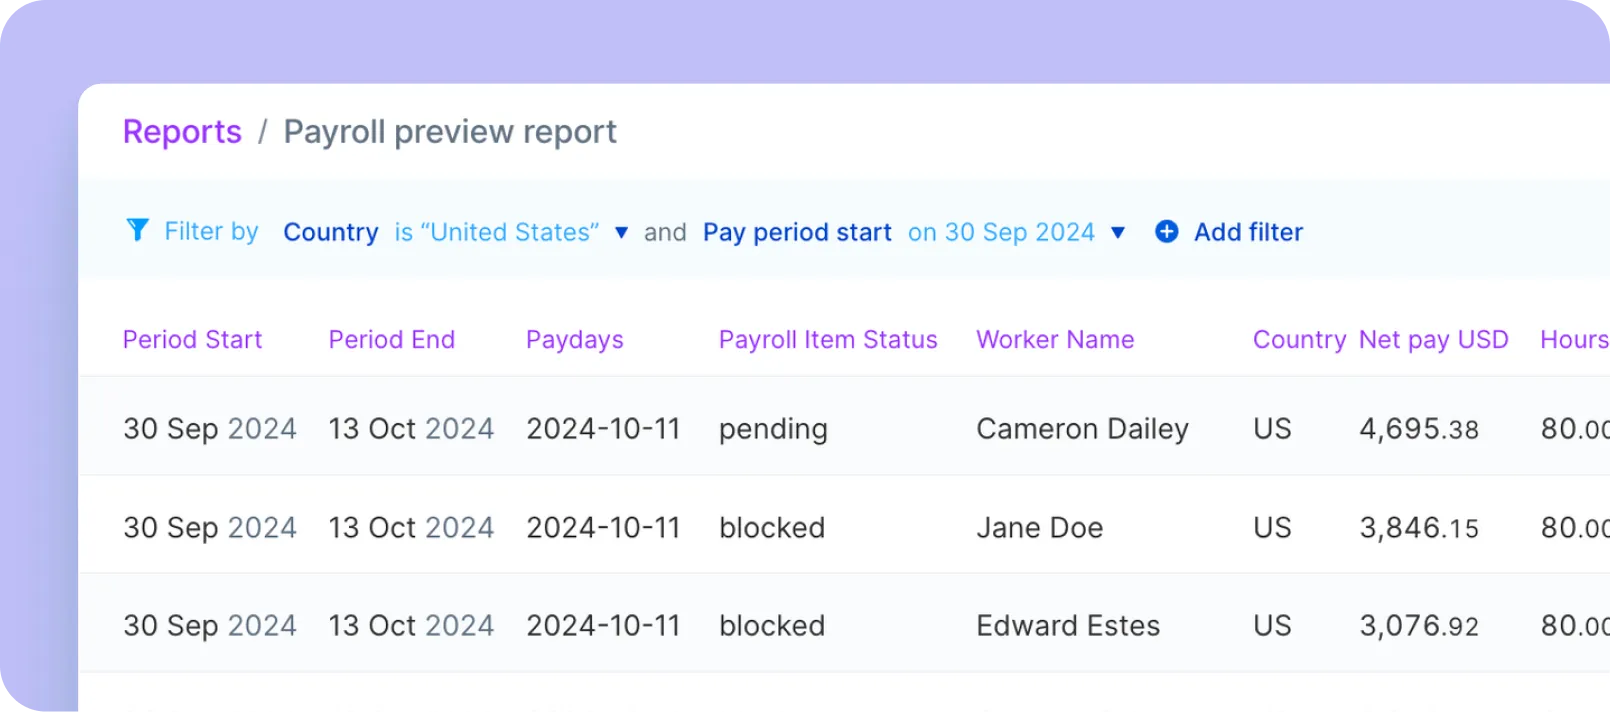Sort by the Period Start column header

(192, 339)
